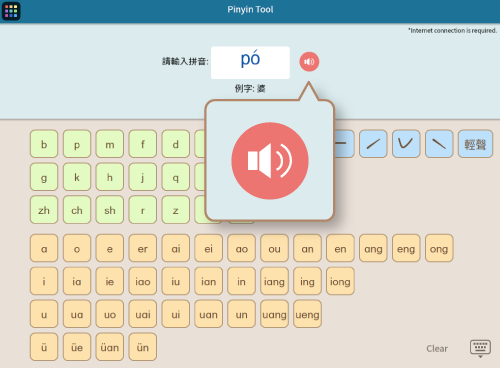The width and height of the screenshot is (500, 368).
Task: Tap the iong final key
Action: (340, 281)
